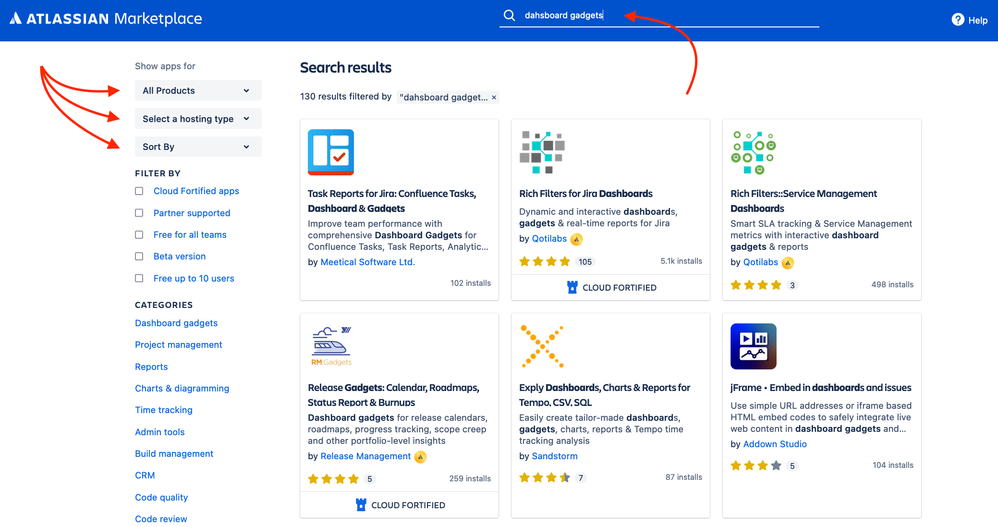998x527 pixels.
Task: Open Rich Filters Service Management icon
Action: tap(754, 152)
